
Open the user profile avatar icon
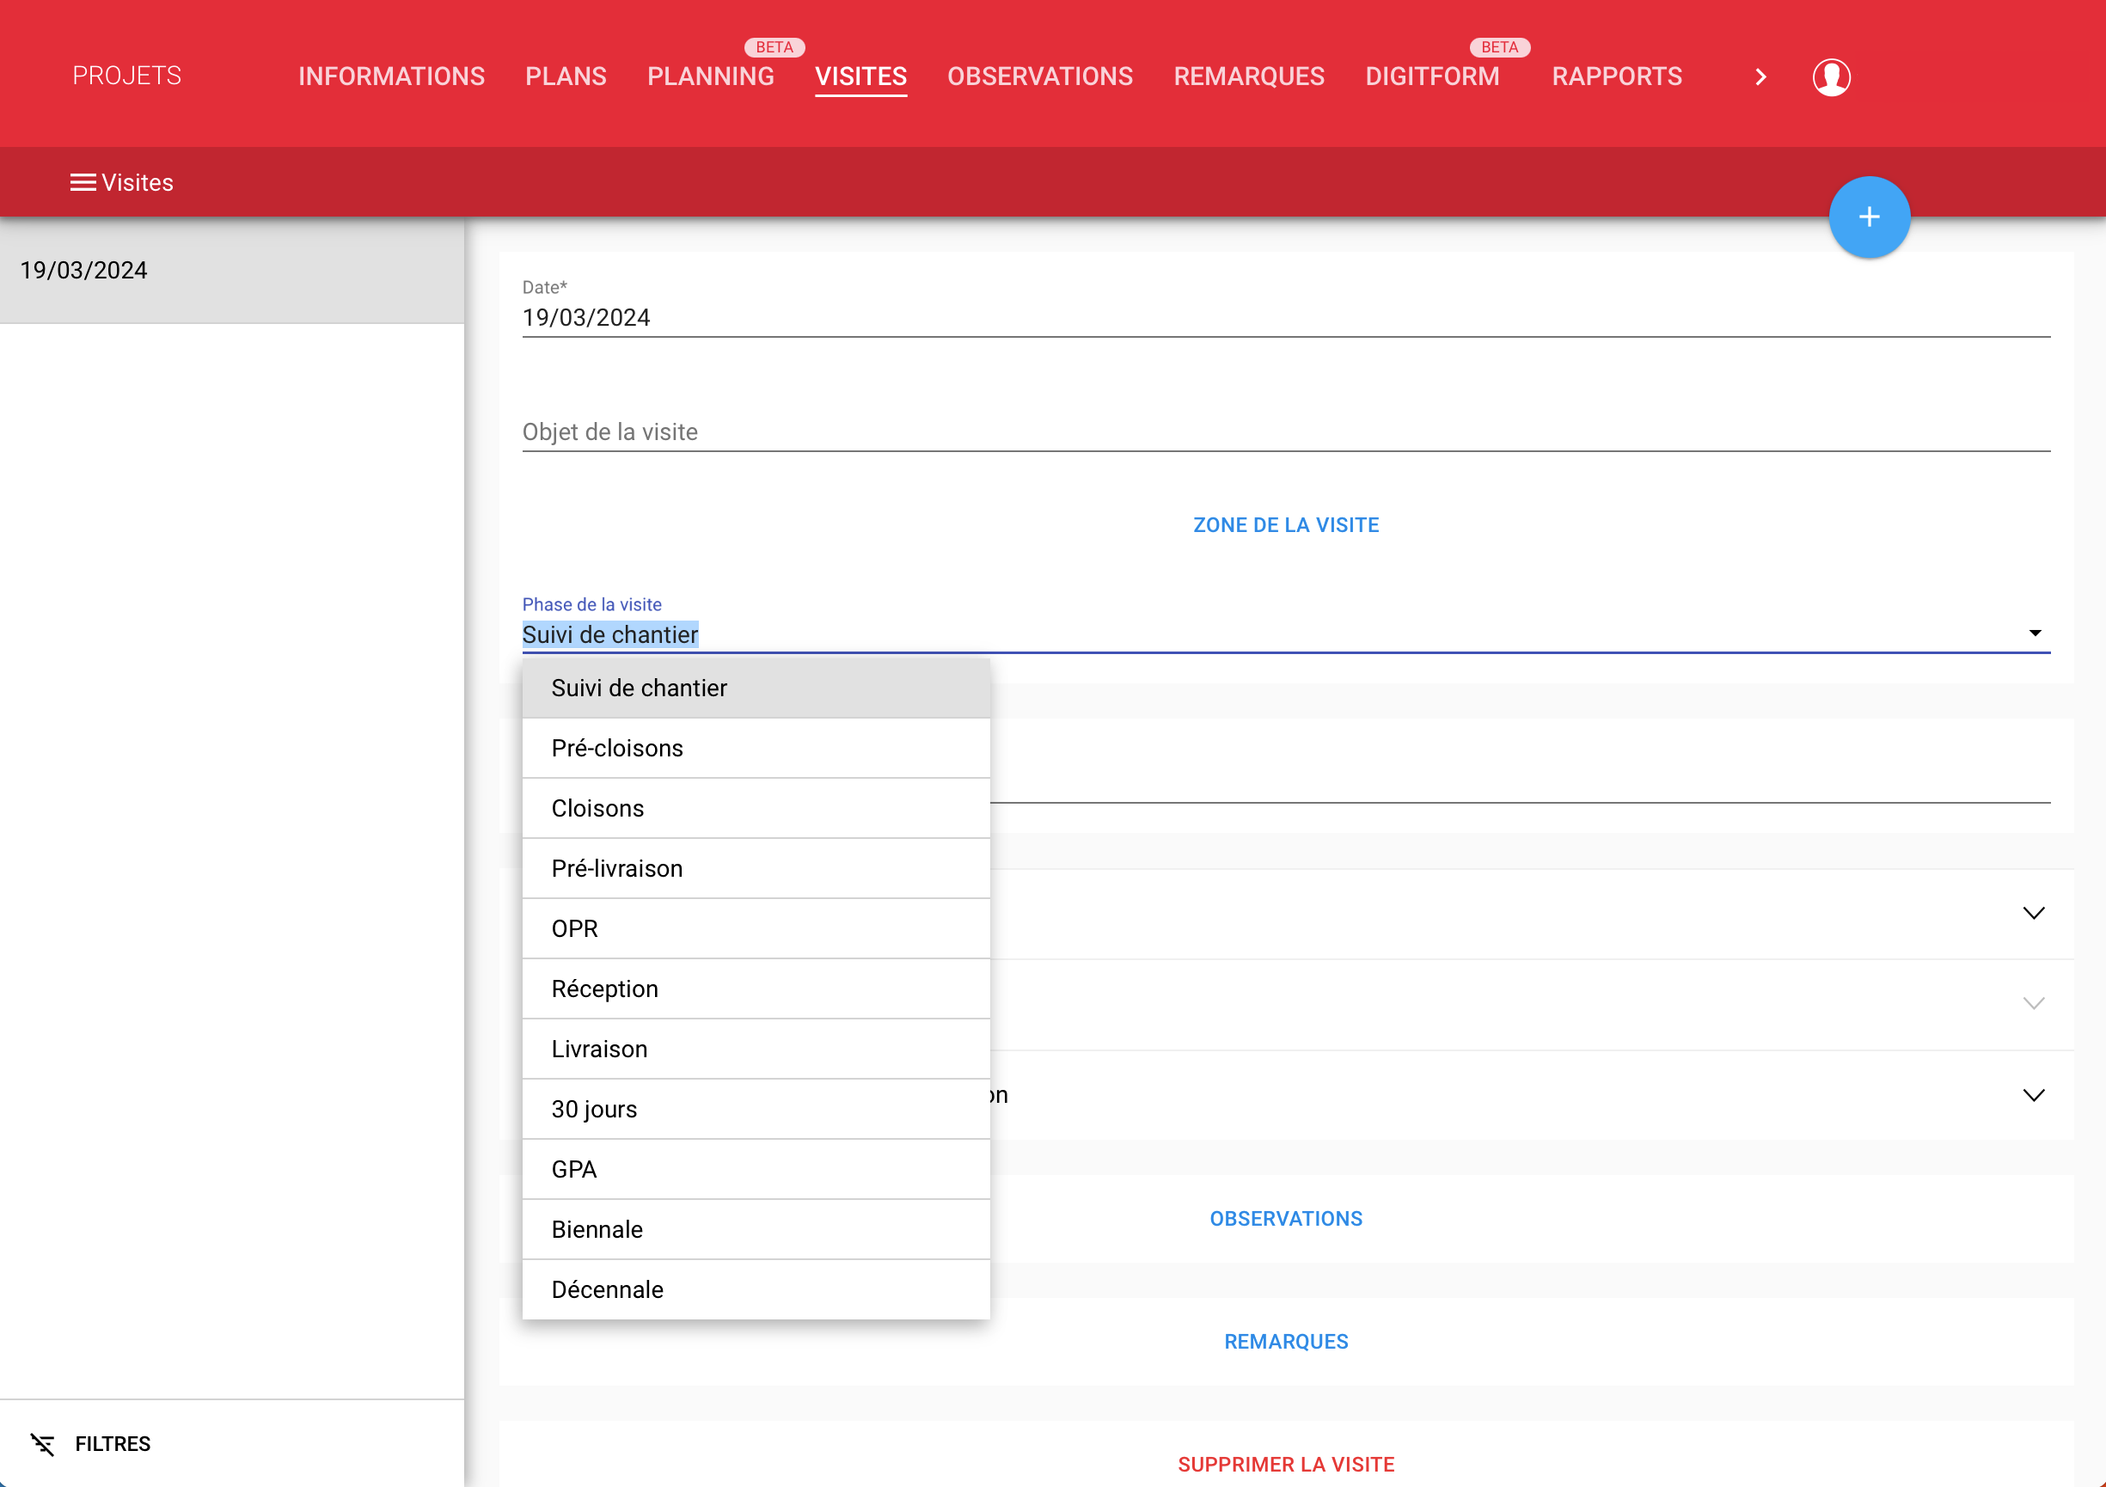click(1831, 77)
